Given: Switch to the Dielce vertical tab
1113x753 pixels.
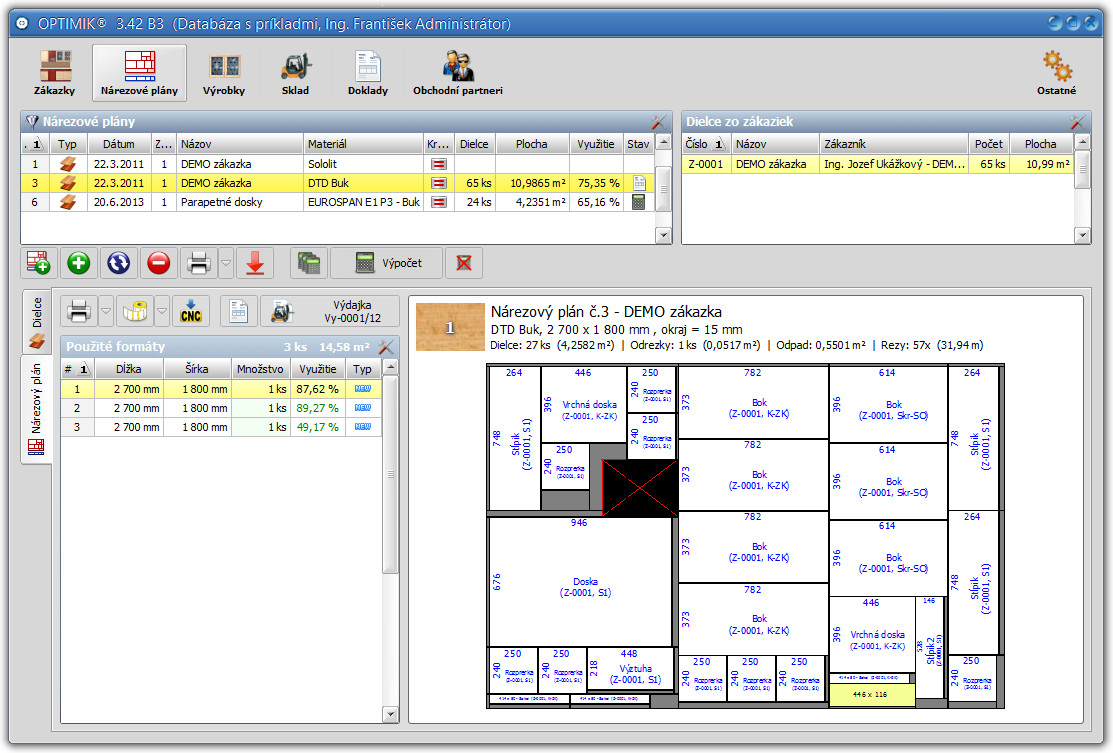Looking at the screenshot, I should (x=37, y=322).
